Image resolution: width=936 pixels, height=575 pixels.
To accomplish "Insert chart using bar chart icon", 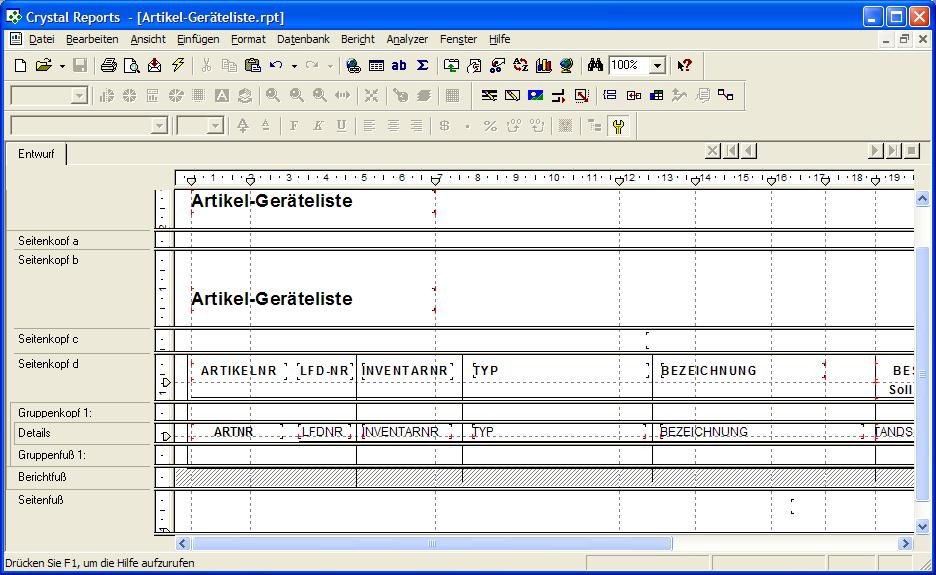I will [543, 65].
